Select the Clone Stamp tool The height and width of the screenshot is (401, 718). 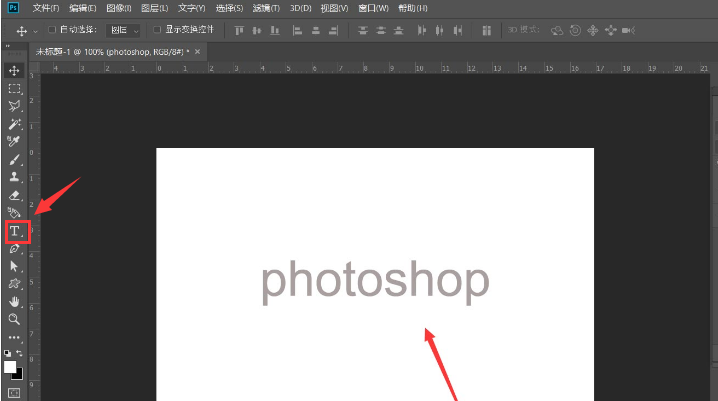point(14,177)
